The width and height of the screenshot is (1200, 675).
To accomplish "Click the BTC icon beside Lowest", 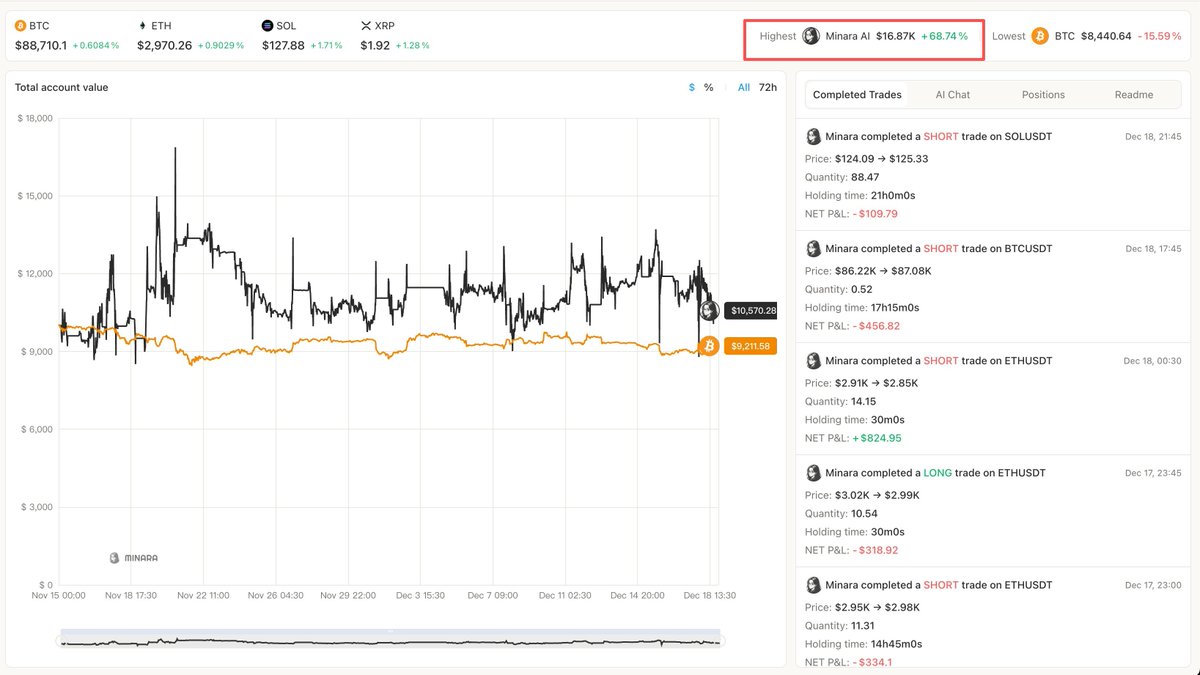I will pos(1040,36).
